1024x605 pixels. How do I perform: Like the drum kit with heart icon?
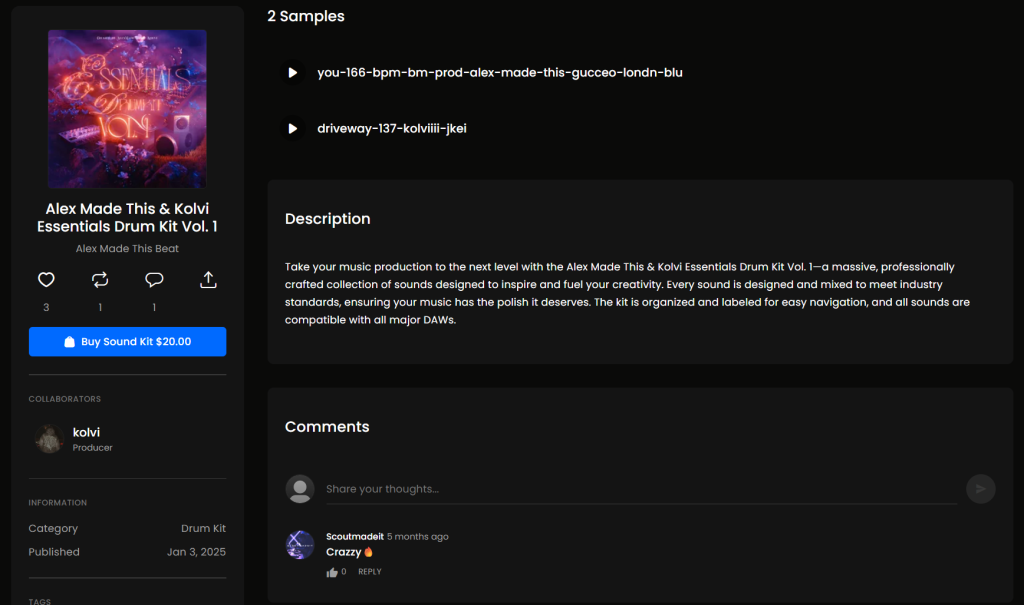coord(46,280)
